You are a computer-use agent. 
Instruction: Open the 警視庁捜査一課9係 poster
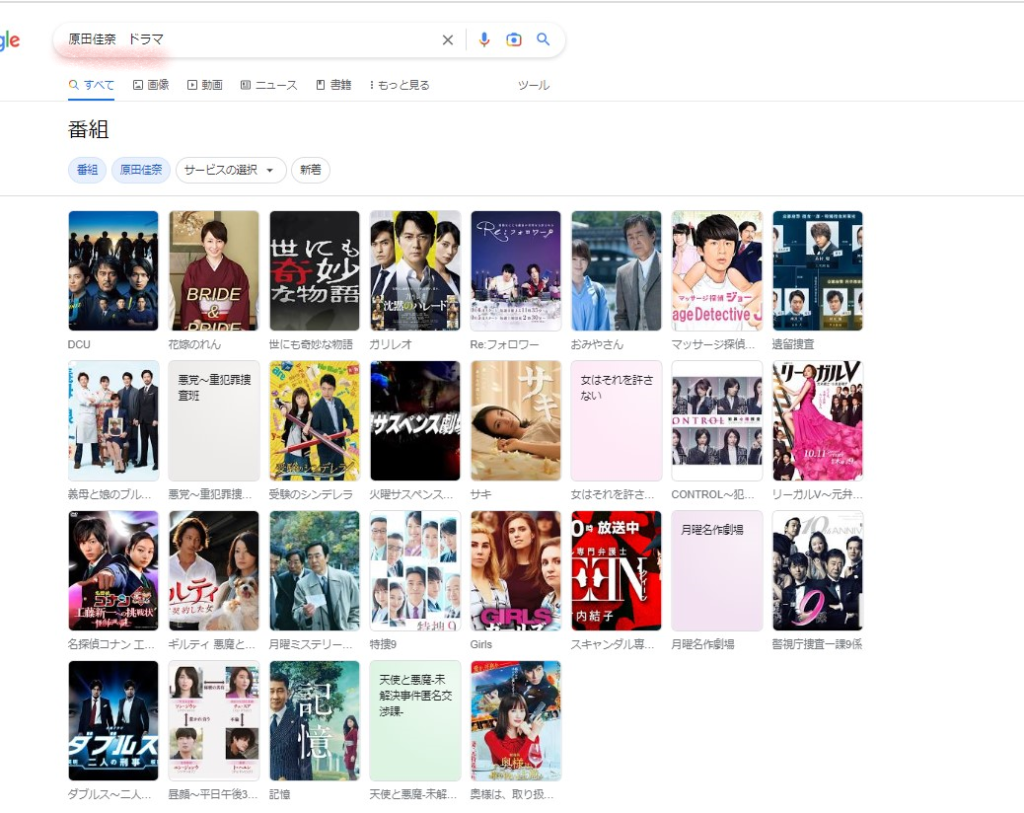(818, 571)
